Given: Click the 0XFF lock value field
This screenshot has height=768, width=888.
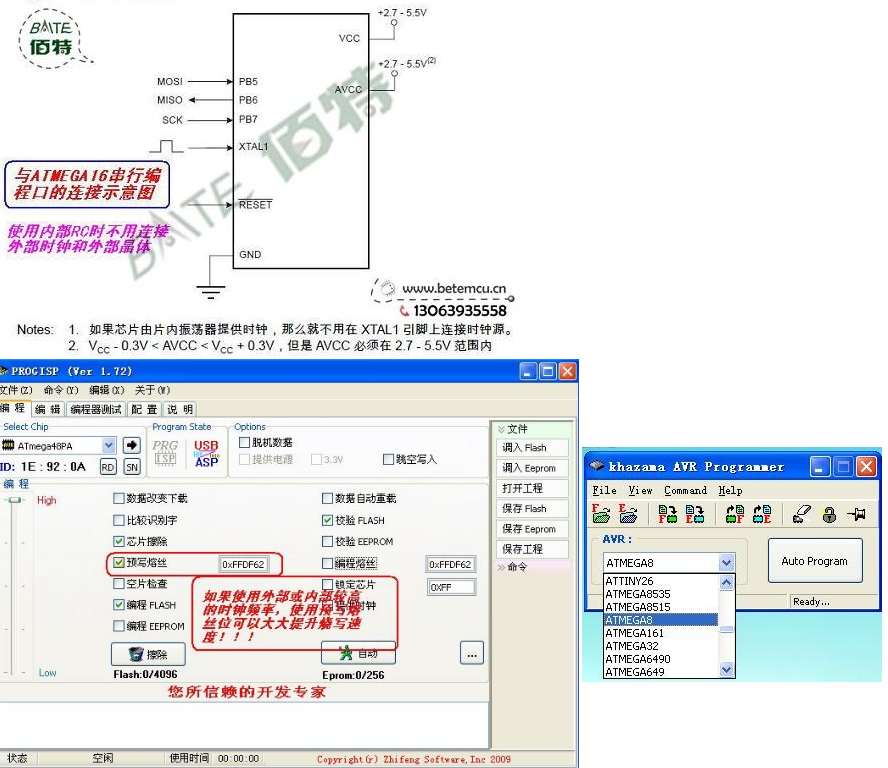Looking at the screenshot, I should tap(451, 587).
